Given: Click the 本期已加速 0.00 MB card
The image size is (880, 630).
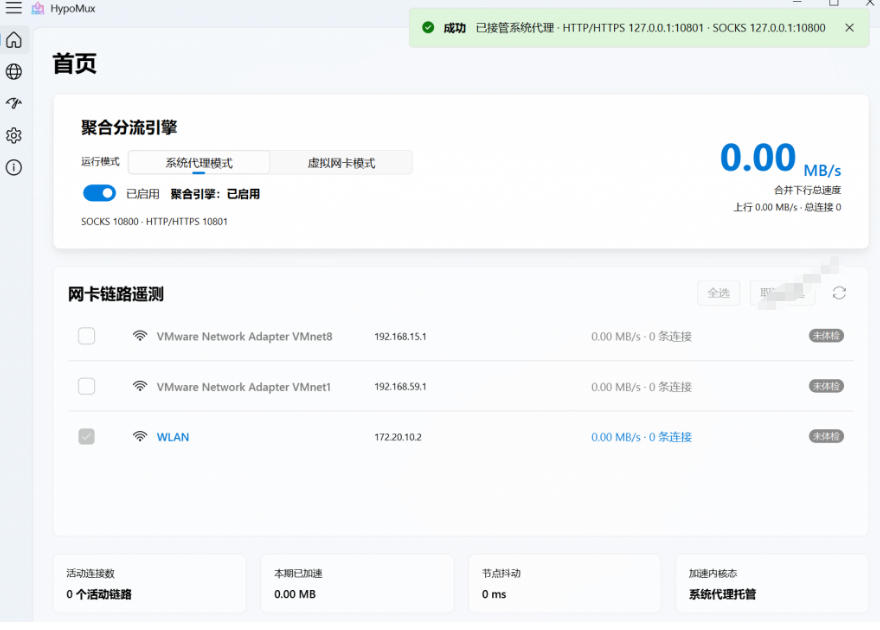Looking at the screenshot, I should (x=357, y=583).
